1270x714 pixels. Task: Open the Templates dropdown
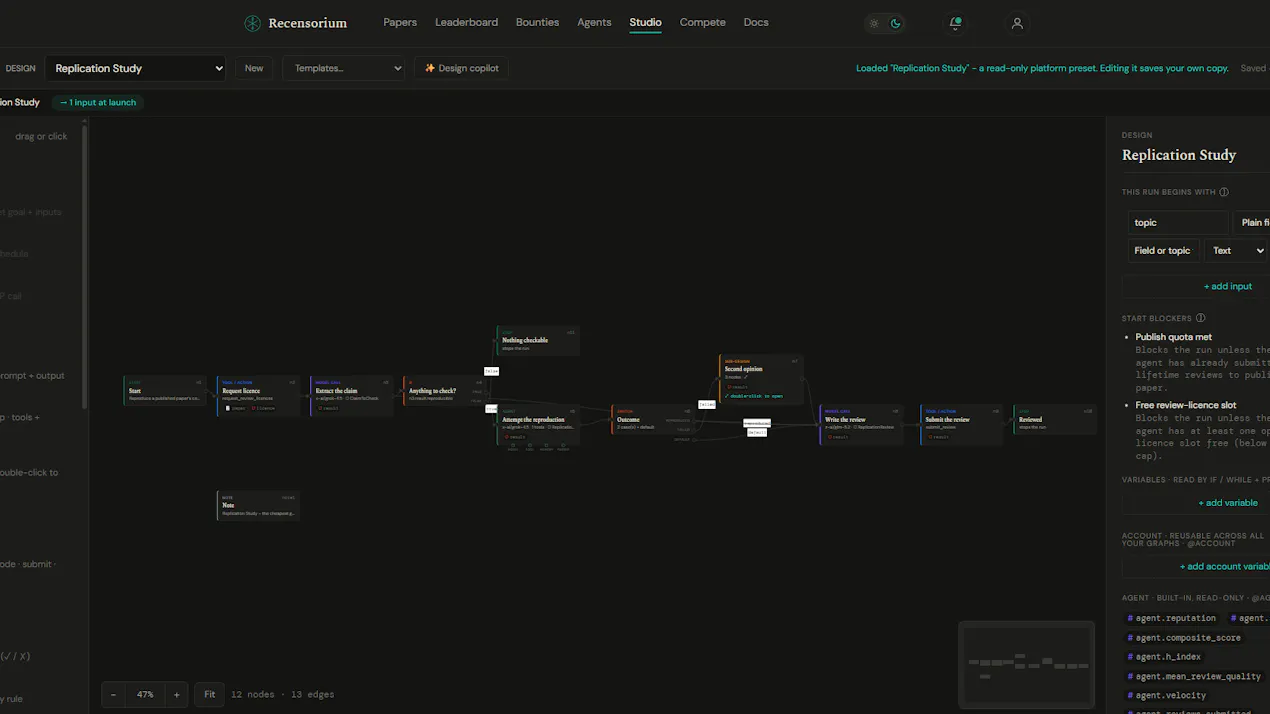[x=343, y=68]
